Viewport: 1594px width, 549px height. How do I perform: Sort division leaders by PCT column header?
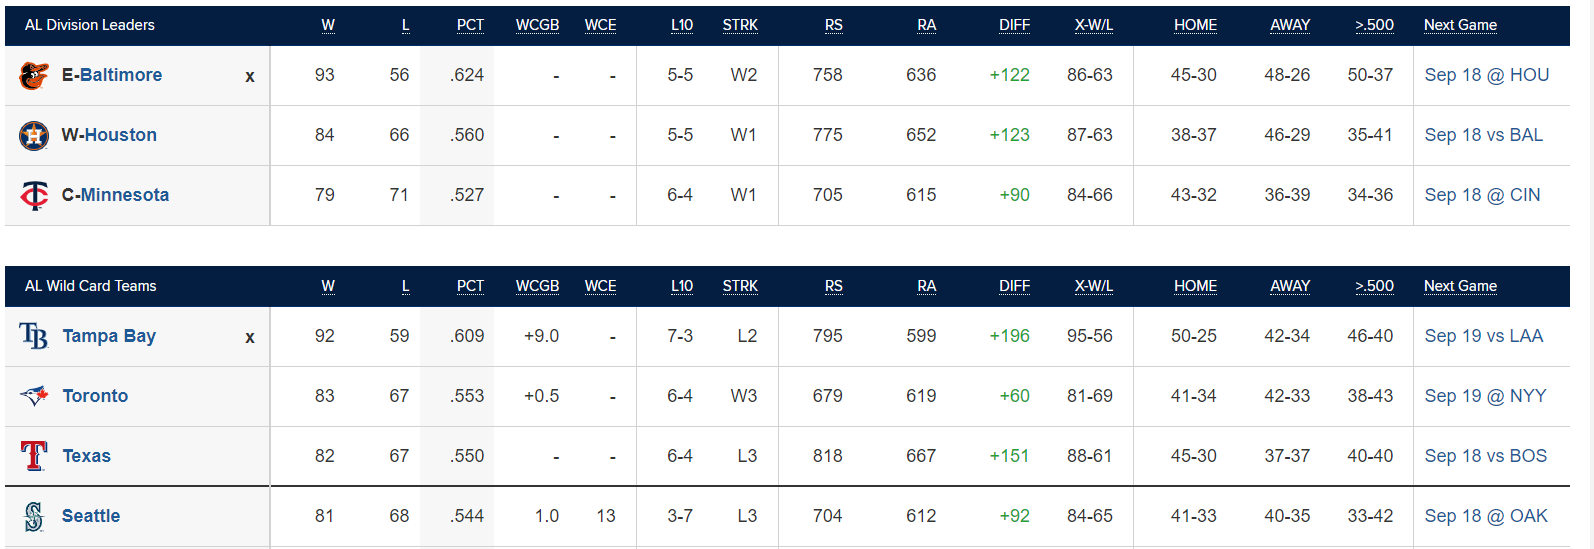(x=470, y=25)
